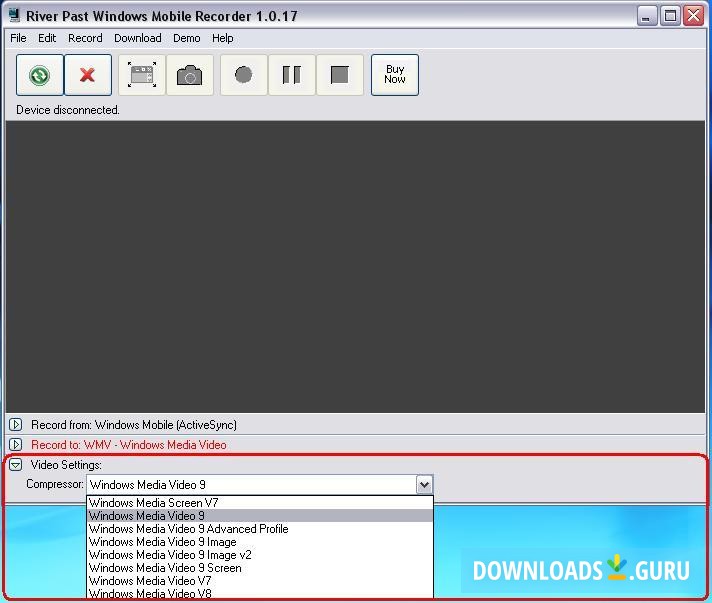Choose Windows Media Video 9 Image option
The height and width of the screenshot is (603, 712).
coord(260,542)
